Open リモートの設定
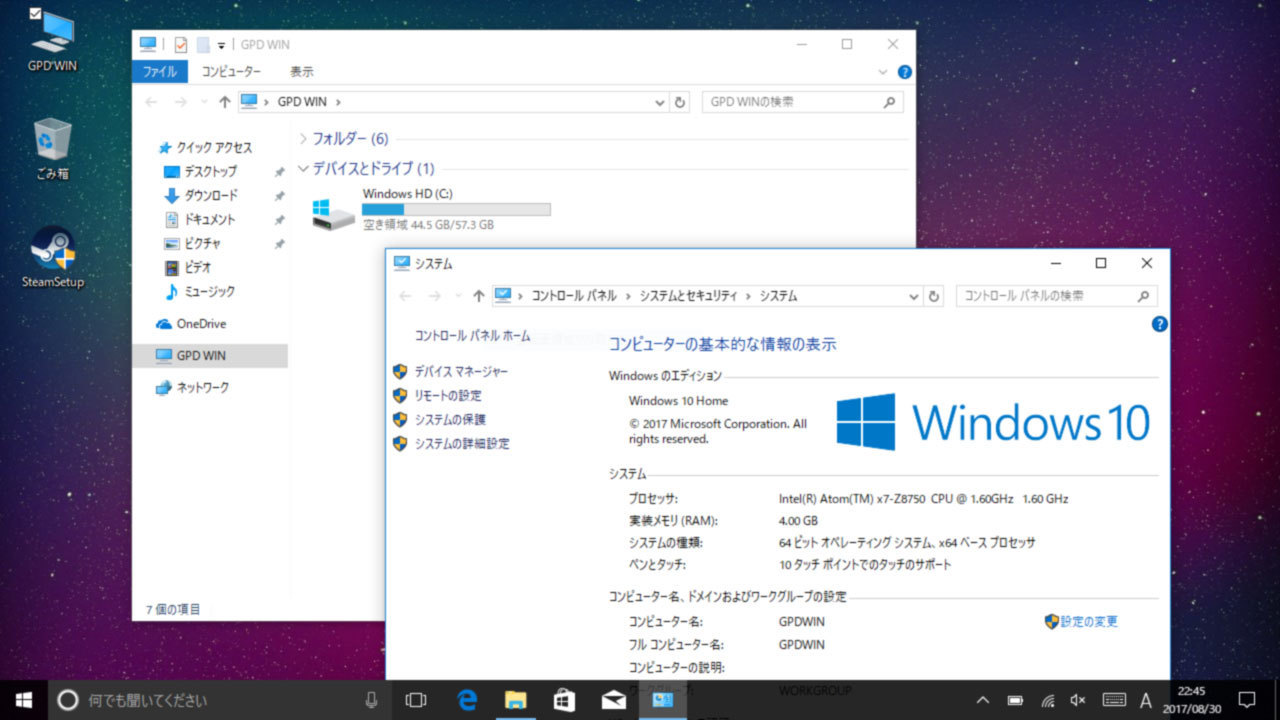Image resolution: width=1280 pixels, height=720 pixels. pos(448,395)
